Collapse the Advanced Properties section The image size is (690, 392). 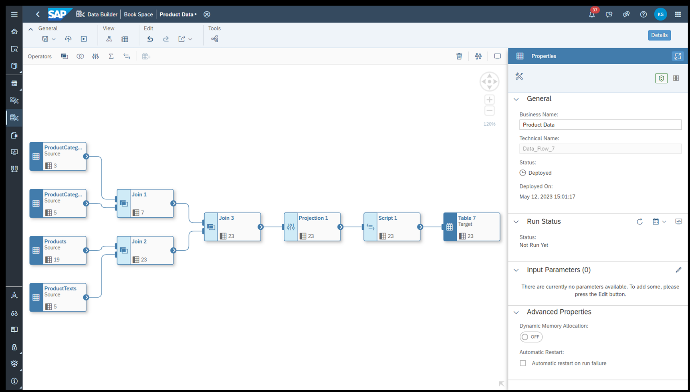516,312
